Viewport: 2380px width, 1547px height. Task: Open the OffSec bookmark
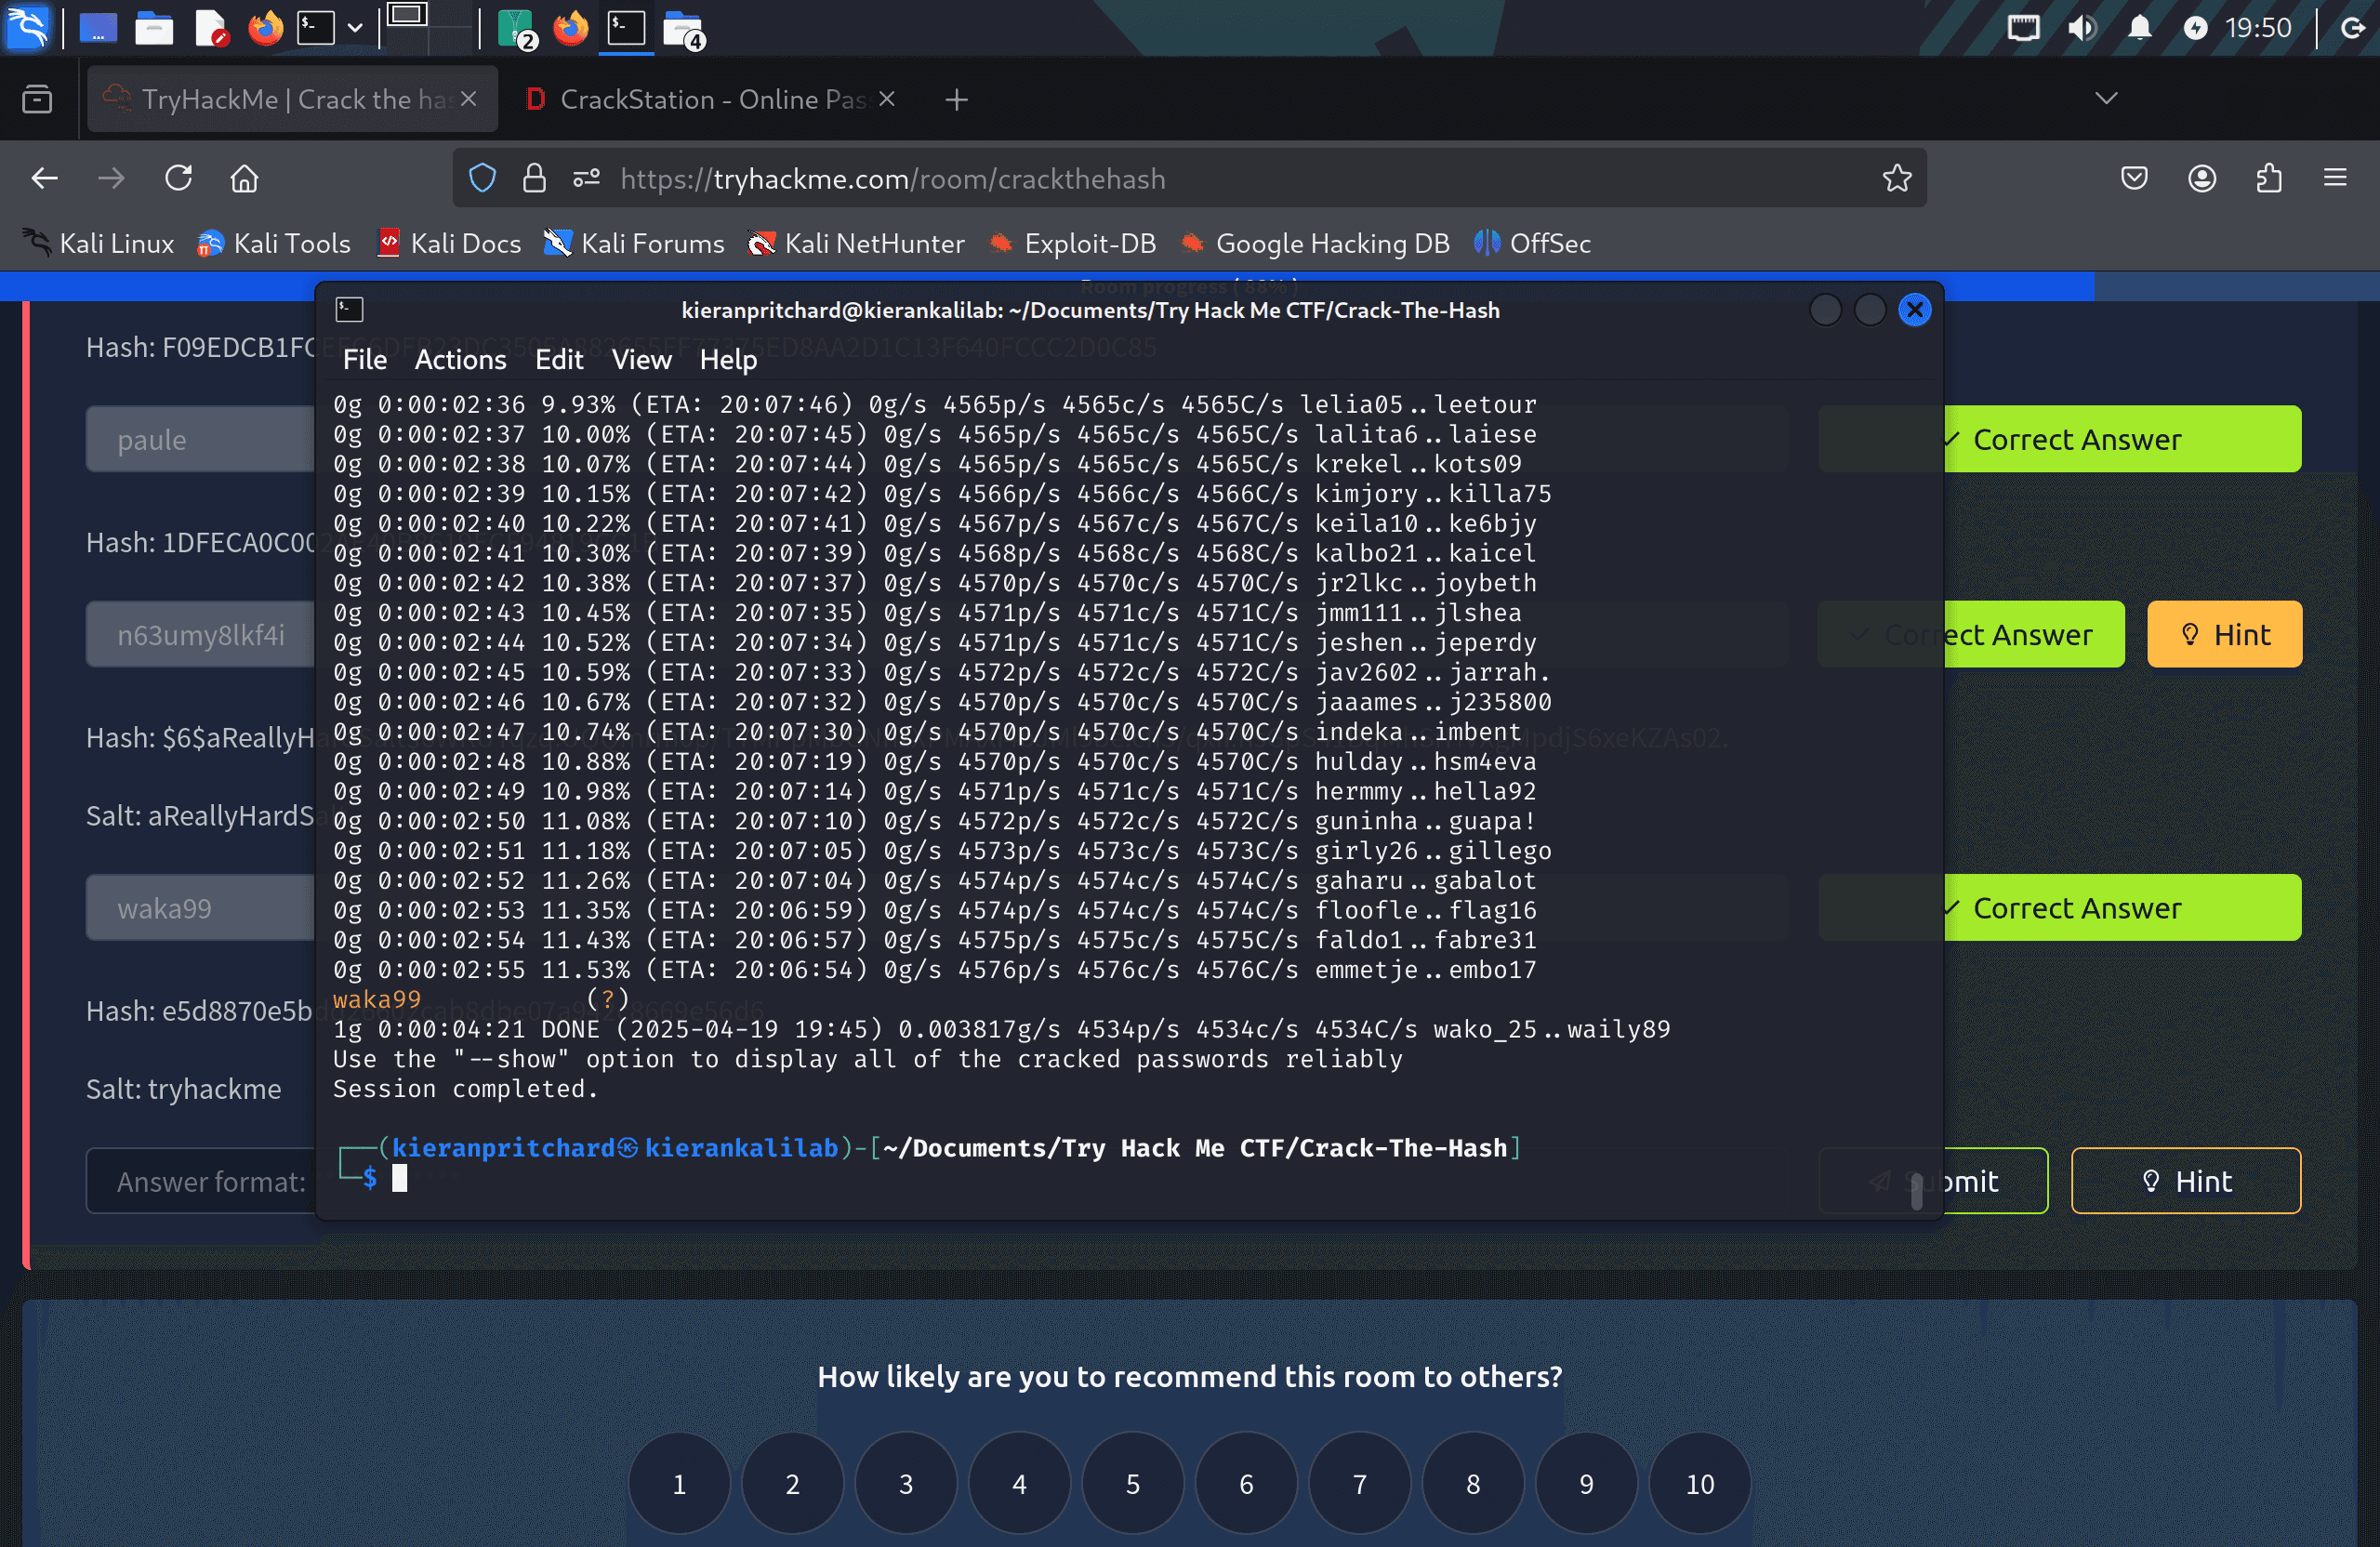coord(1532,243)
